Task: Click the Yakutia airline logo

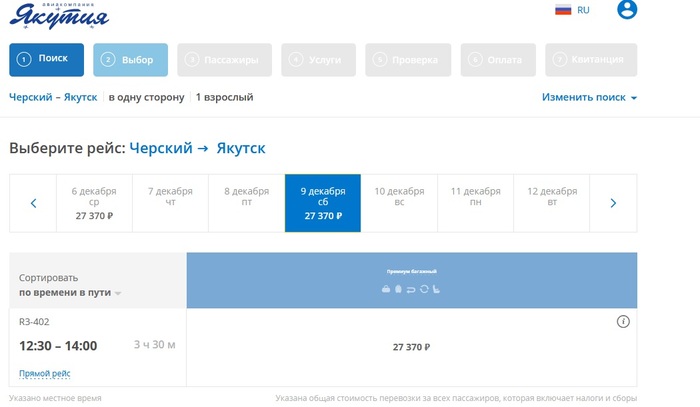Action: (x=59, y=17)
